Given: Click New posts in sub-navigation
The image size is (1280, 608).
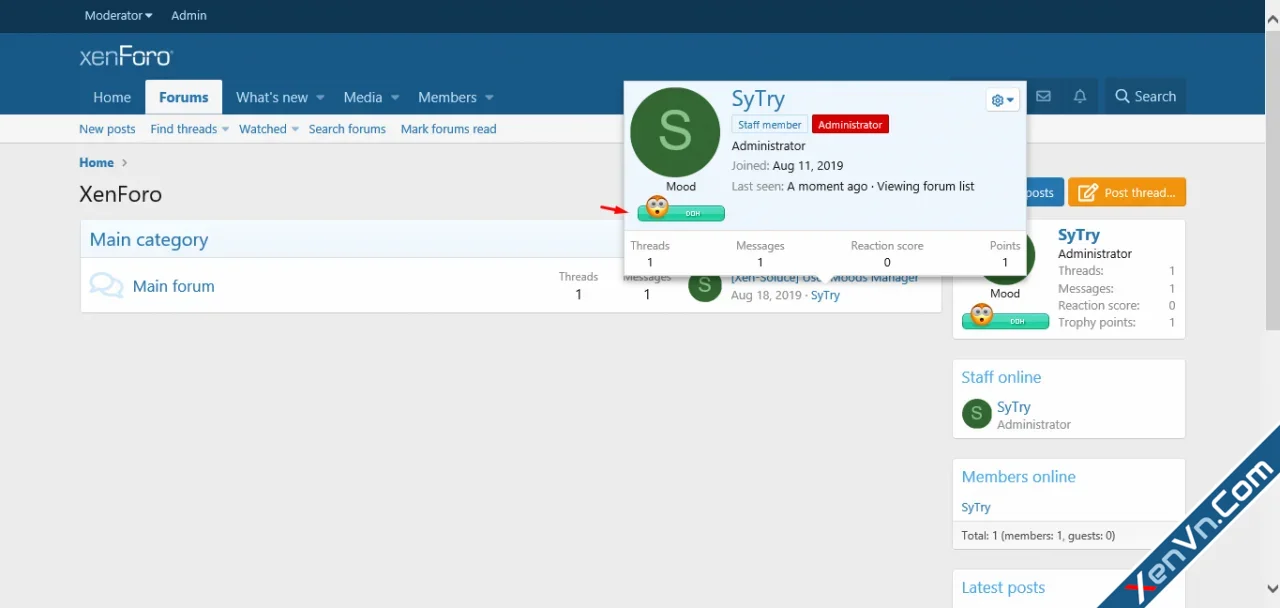Looking at the screenshot, I should [107, 129].
